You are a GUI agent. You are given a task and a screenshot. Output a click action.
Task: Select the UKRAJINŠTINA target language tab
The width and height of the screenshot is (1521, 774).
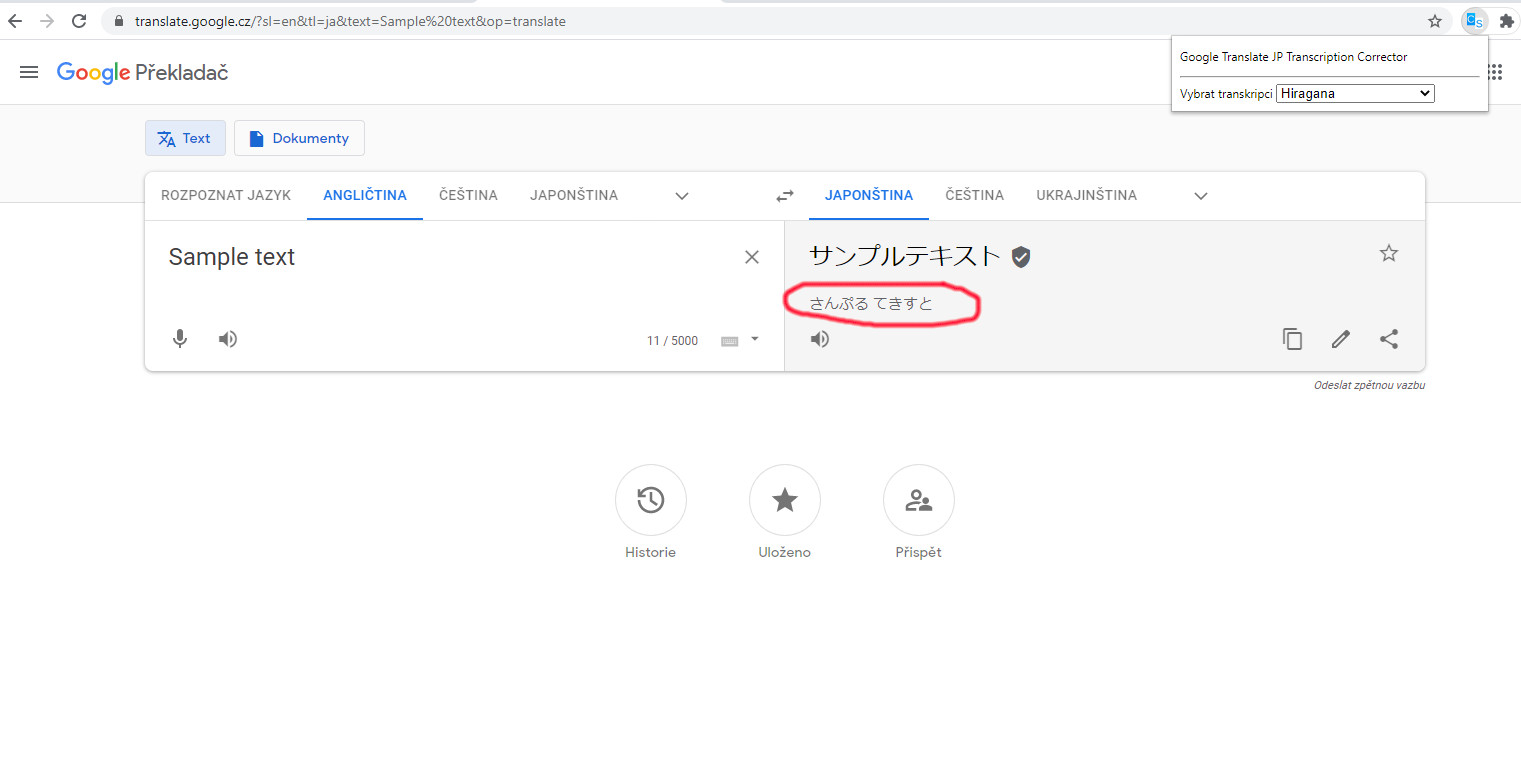pos(1087,196)
